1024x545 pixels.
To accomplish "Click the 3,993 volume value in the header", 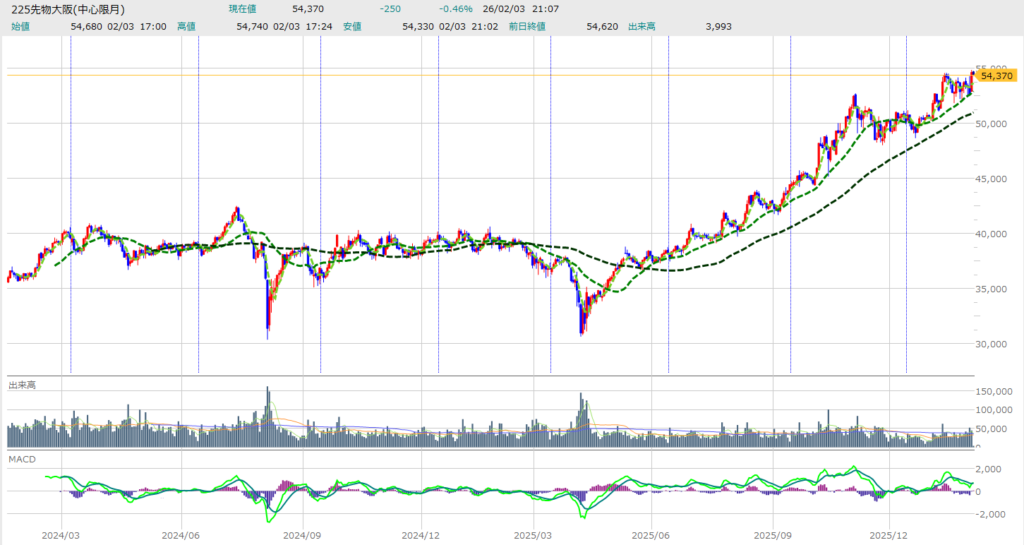I will (x=689, y=26).
